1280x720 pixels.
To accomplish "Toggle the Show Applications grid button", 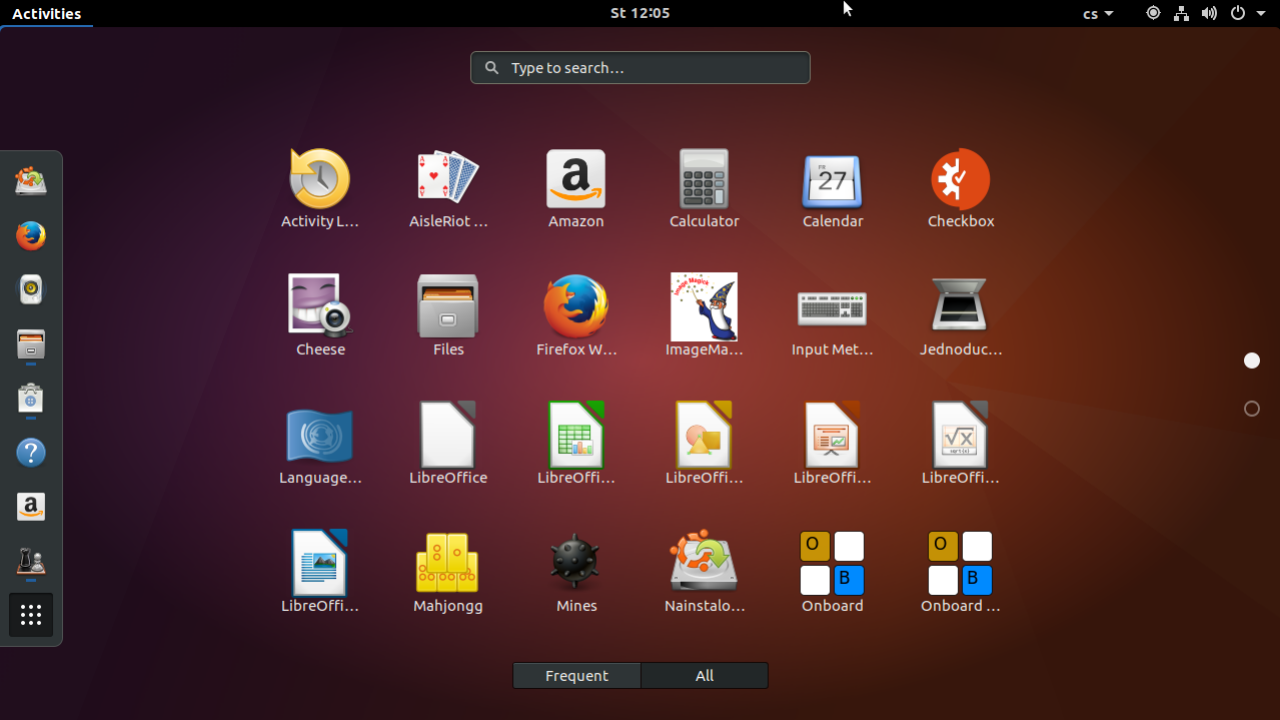I will click(x=31, y=615).
